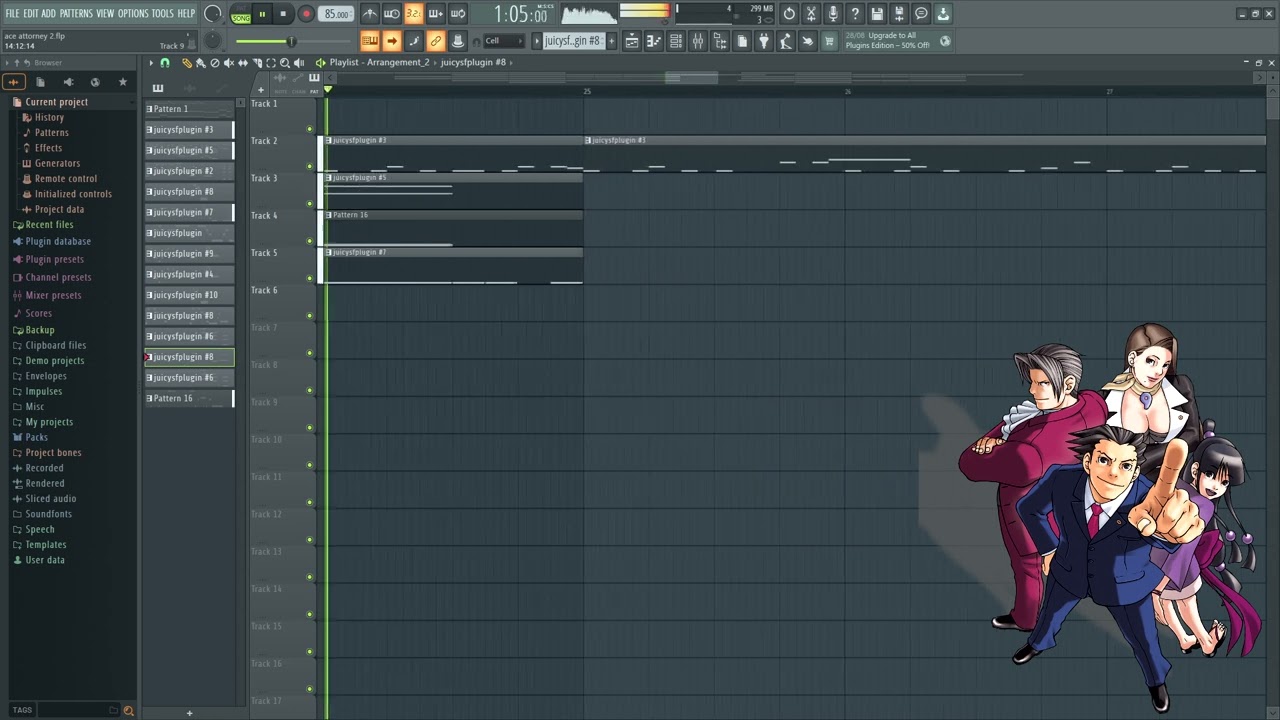The height and width of the screenshot is (720, 1280).
Task: Open the audio editor scissors icon
Action: (x=811, y=14)
